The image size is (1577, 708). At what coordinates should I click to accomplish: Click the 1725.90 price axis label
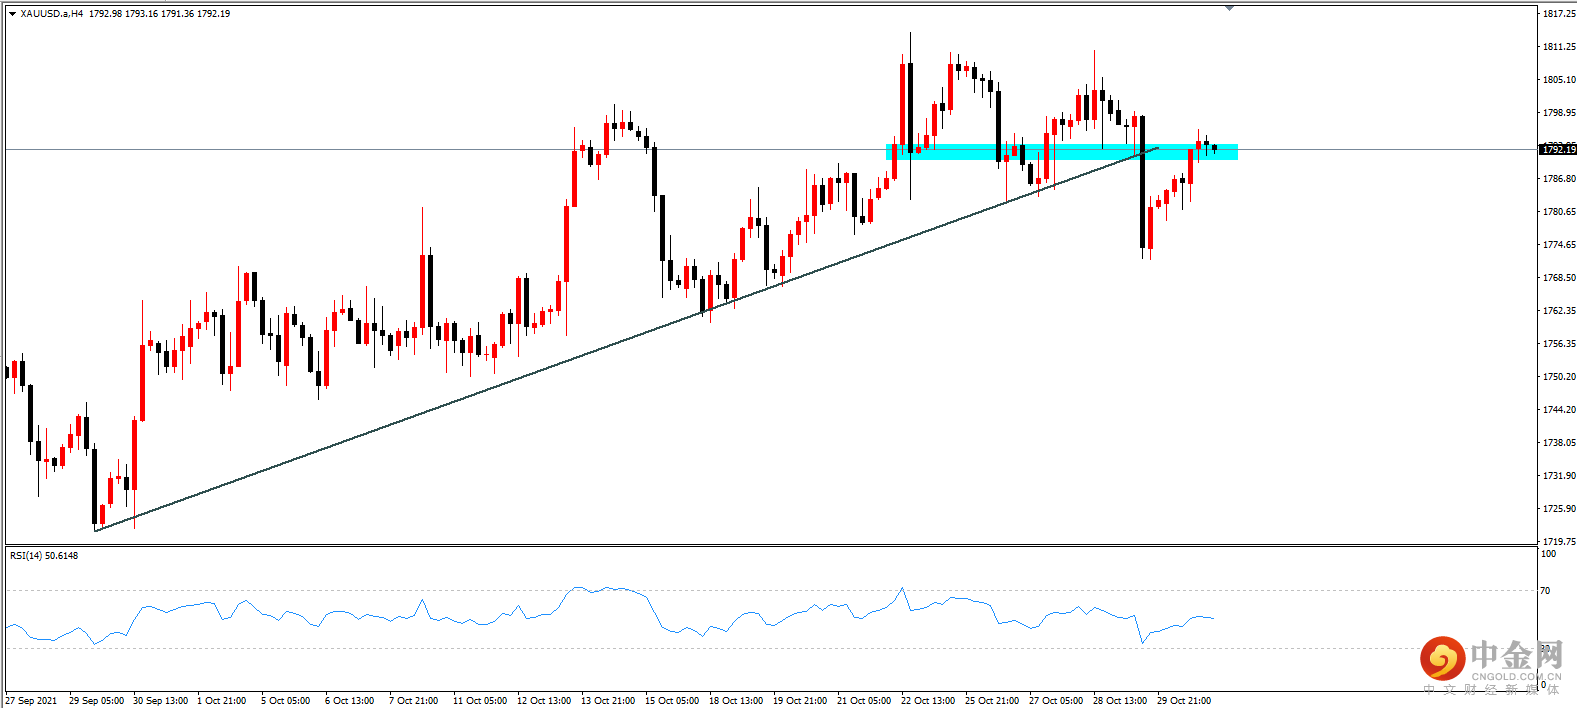(1559, 509)
